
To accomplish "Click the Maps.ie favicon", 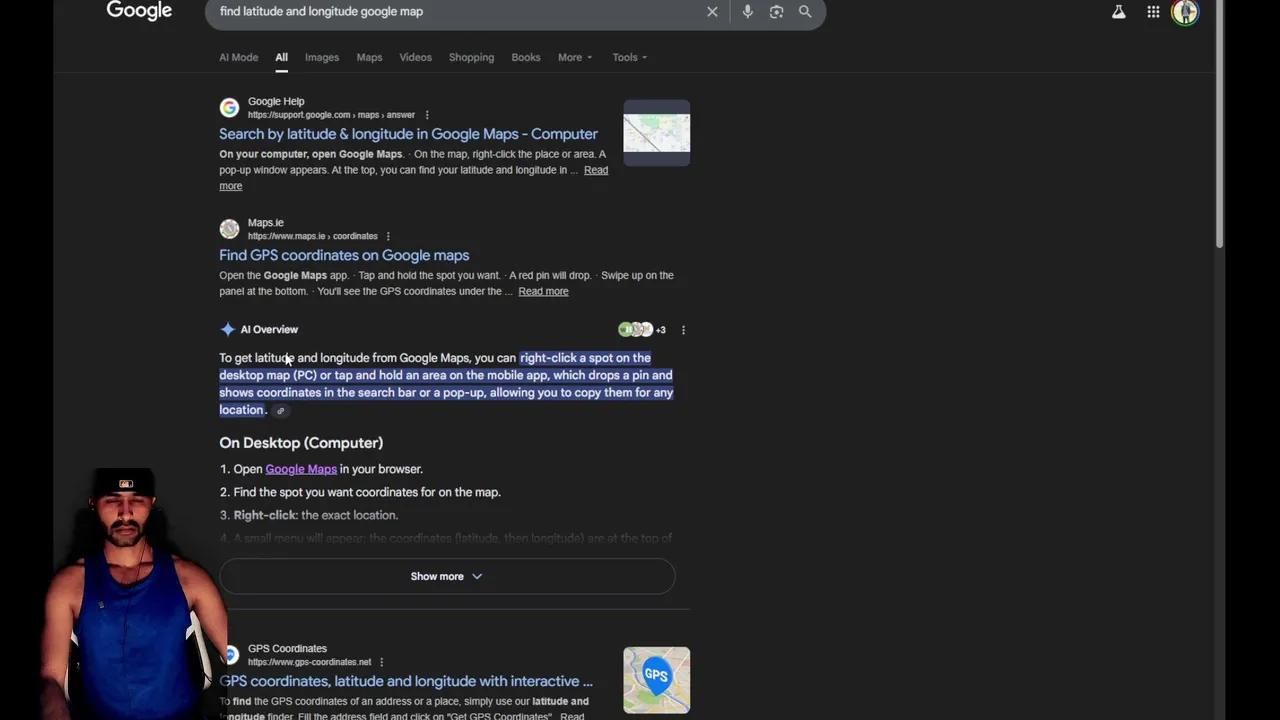I will pos(229,229).
